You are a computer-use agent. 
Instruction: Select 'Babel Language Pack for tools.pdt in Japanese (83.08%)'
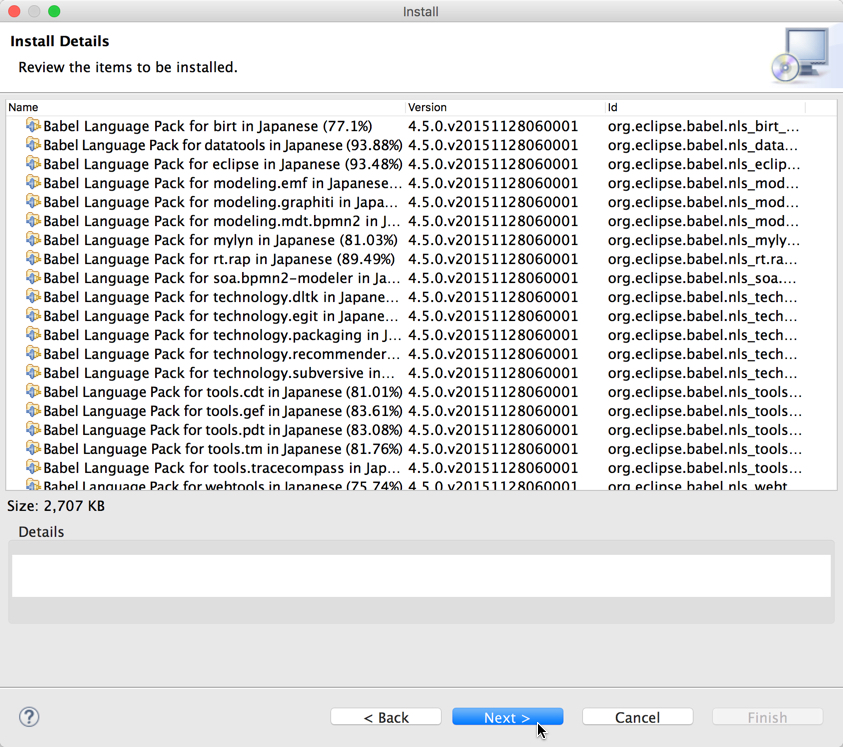223,430
